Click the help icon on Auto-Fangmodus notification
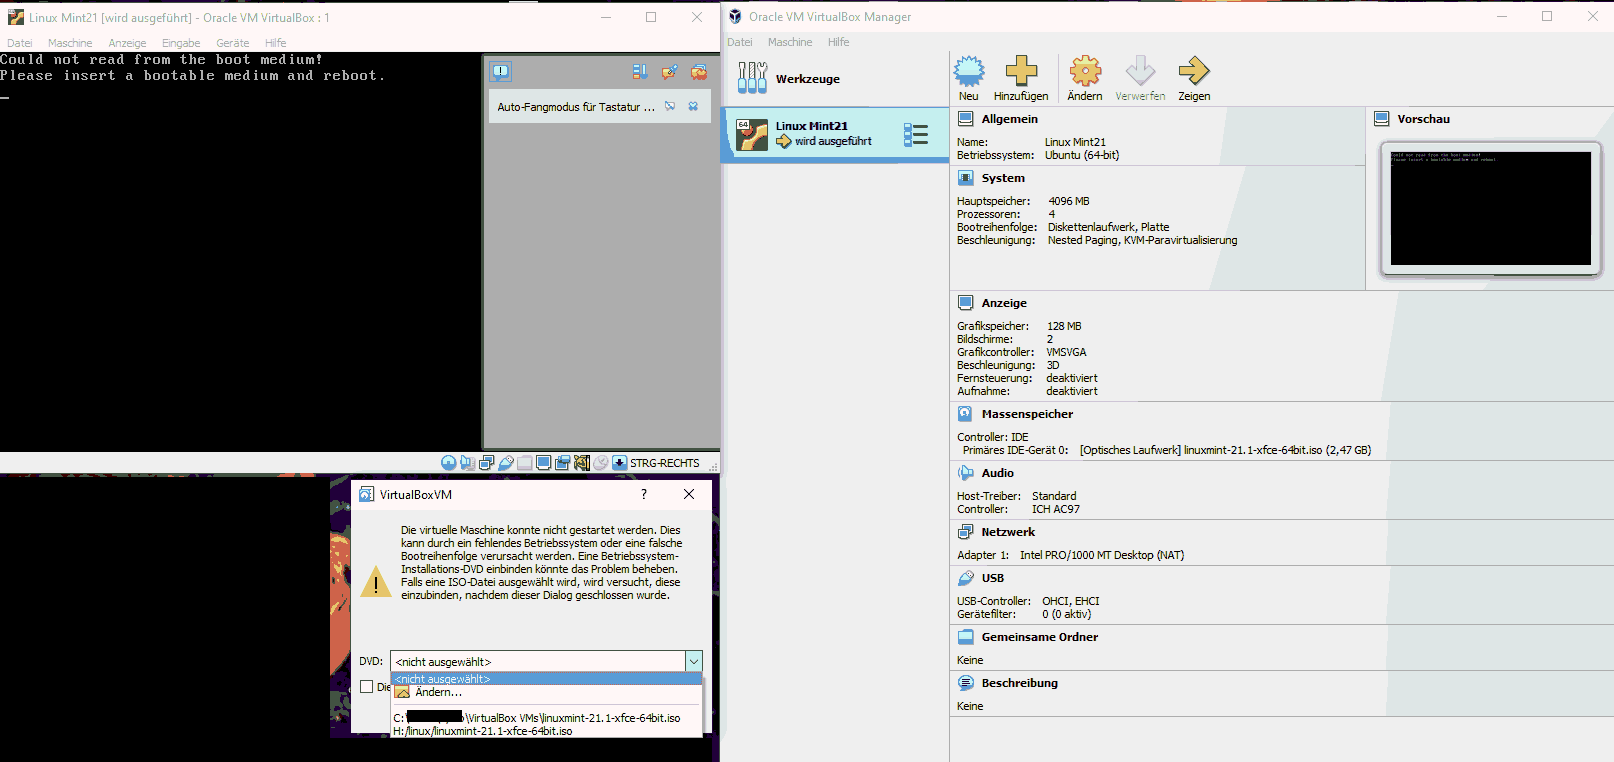 670,106
